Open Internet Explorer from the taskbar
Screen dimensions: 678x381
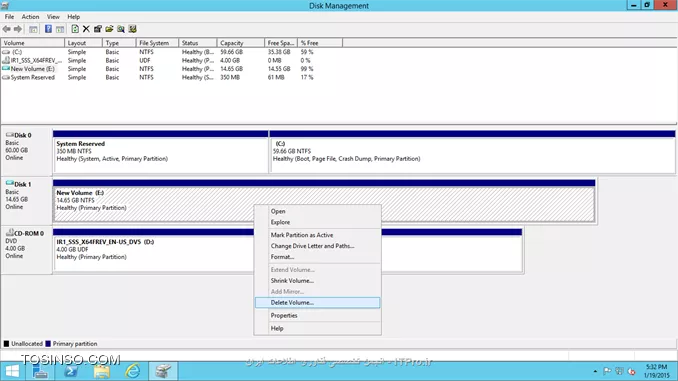pyautogui.click(x=132, y=371)
